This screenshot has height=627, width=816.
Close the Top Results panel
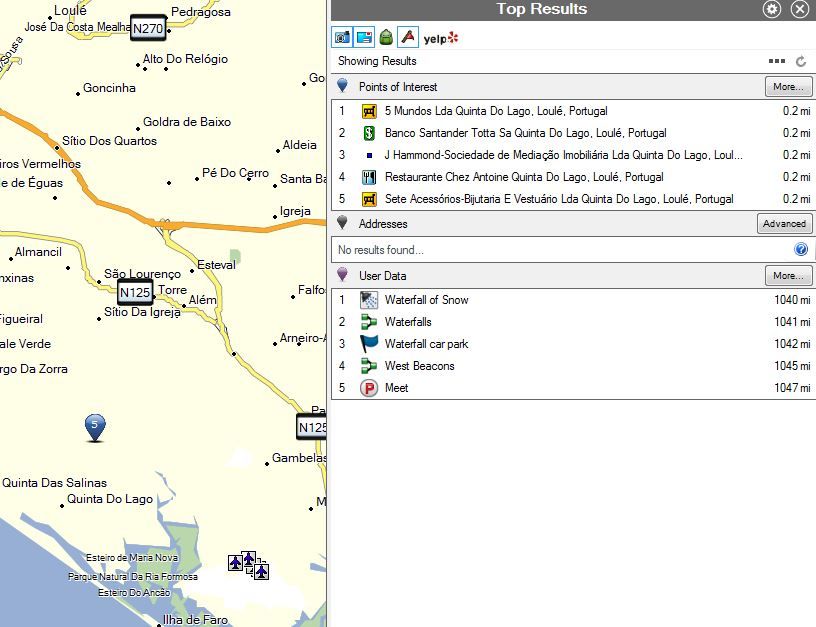point(799,9)
